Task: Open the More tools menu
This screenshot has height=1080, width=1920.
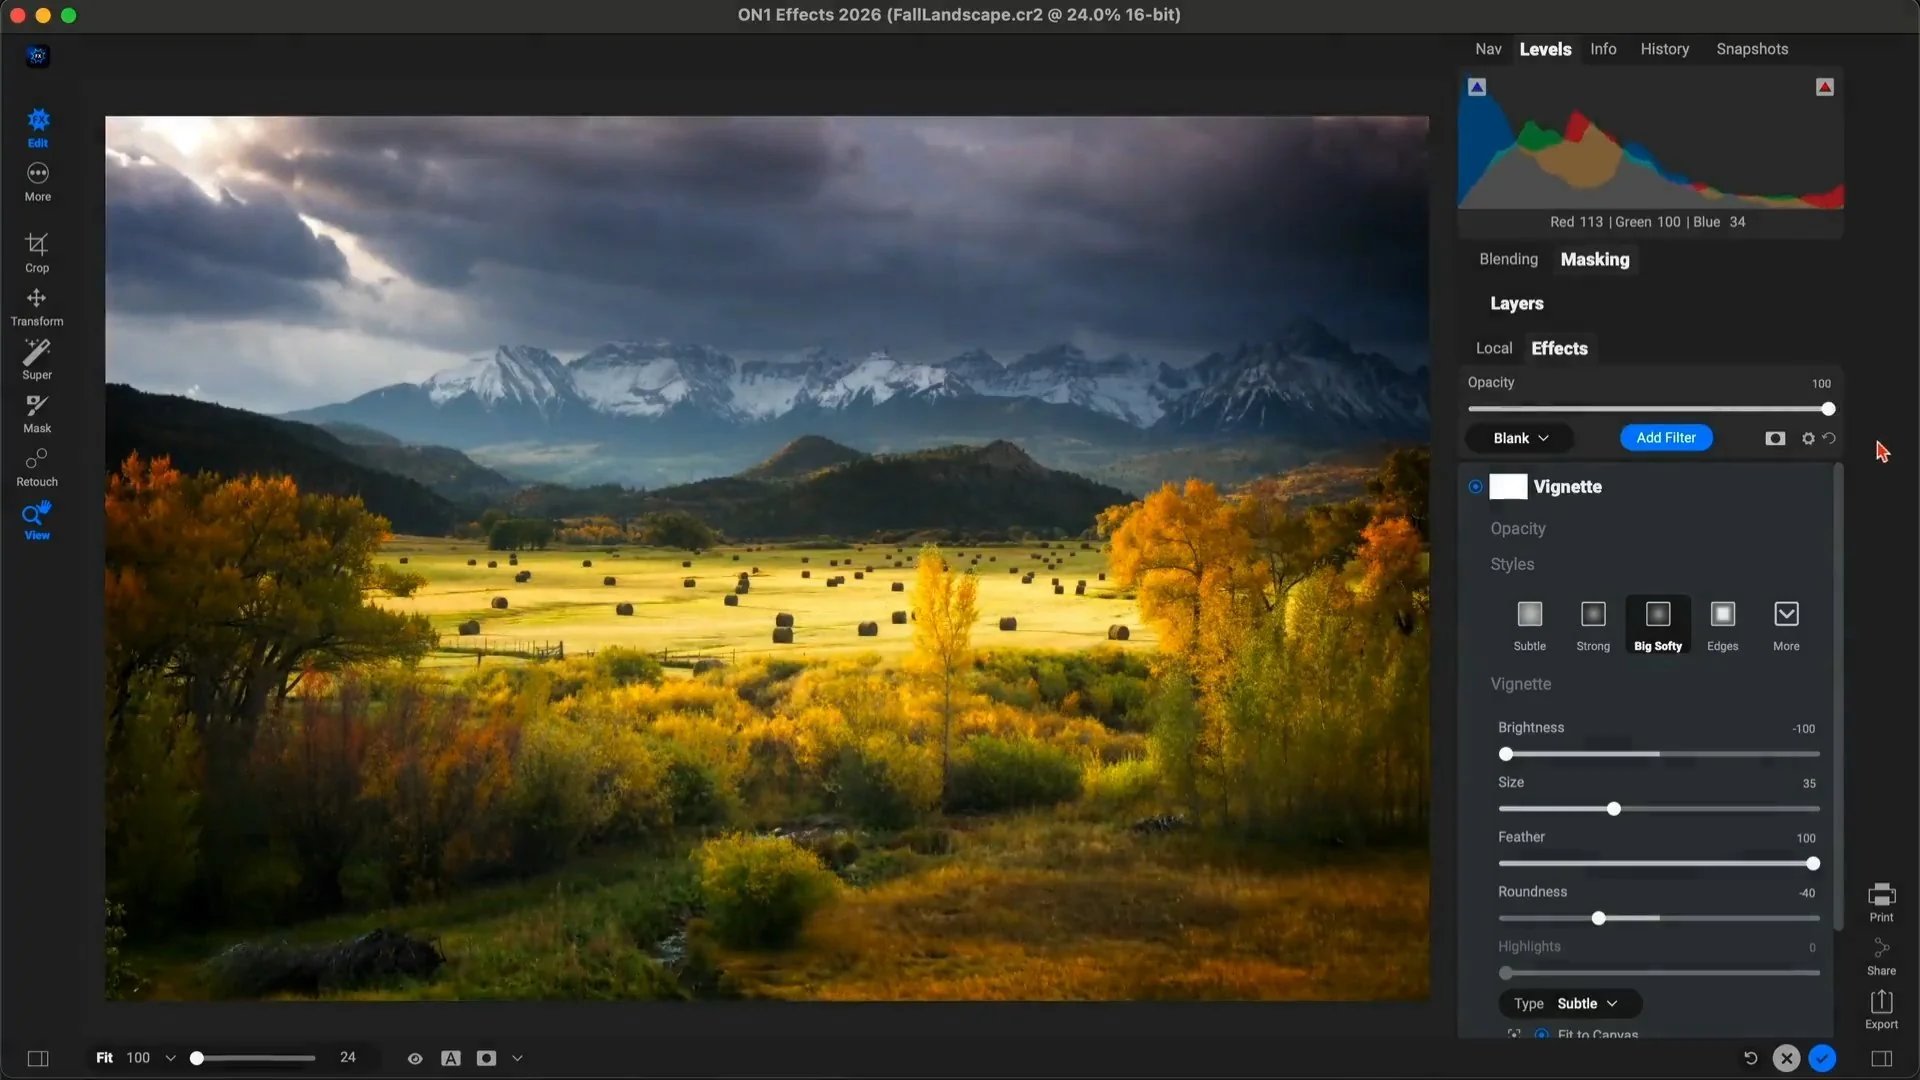Action: (x=38, y=182)
